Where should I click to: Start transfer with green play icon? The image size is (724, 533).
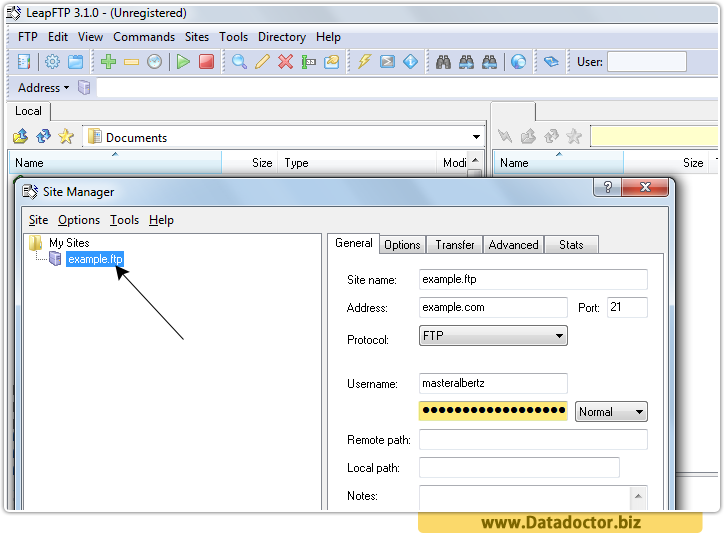pos(183,61)
